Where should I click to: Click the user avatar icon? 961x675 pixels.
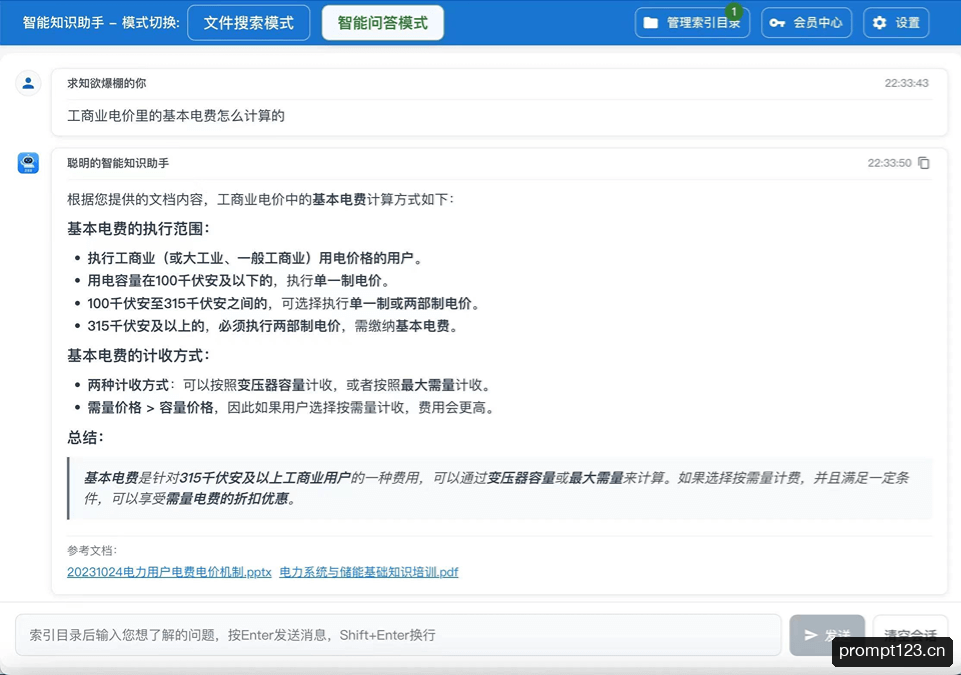tap(28, 83)
